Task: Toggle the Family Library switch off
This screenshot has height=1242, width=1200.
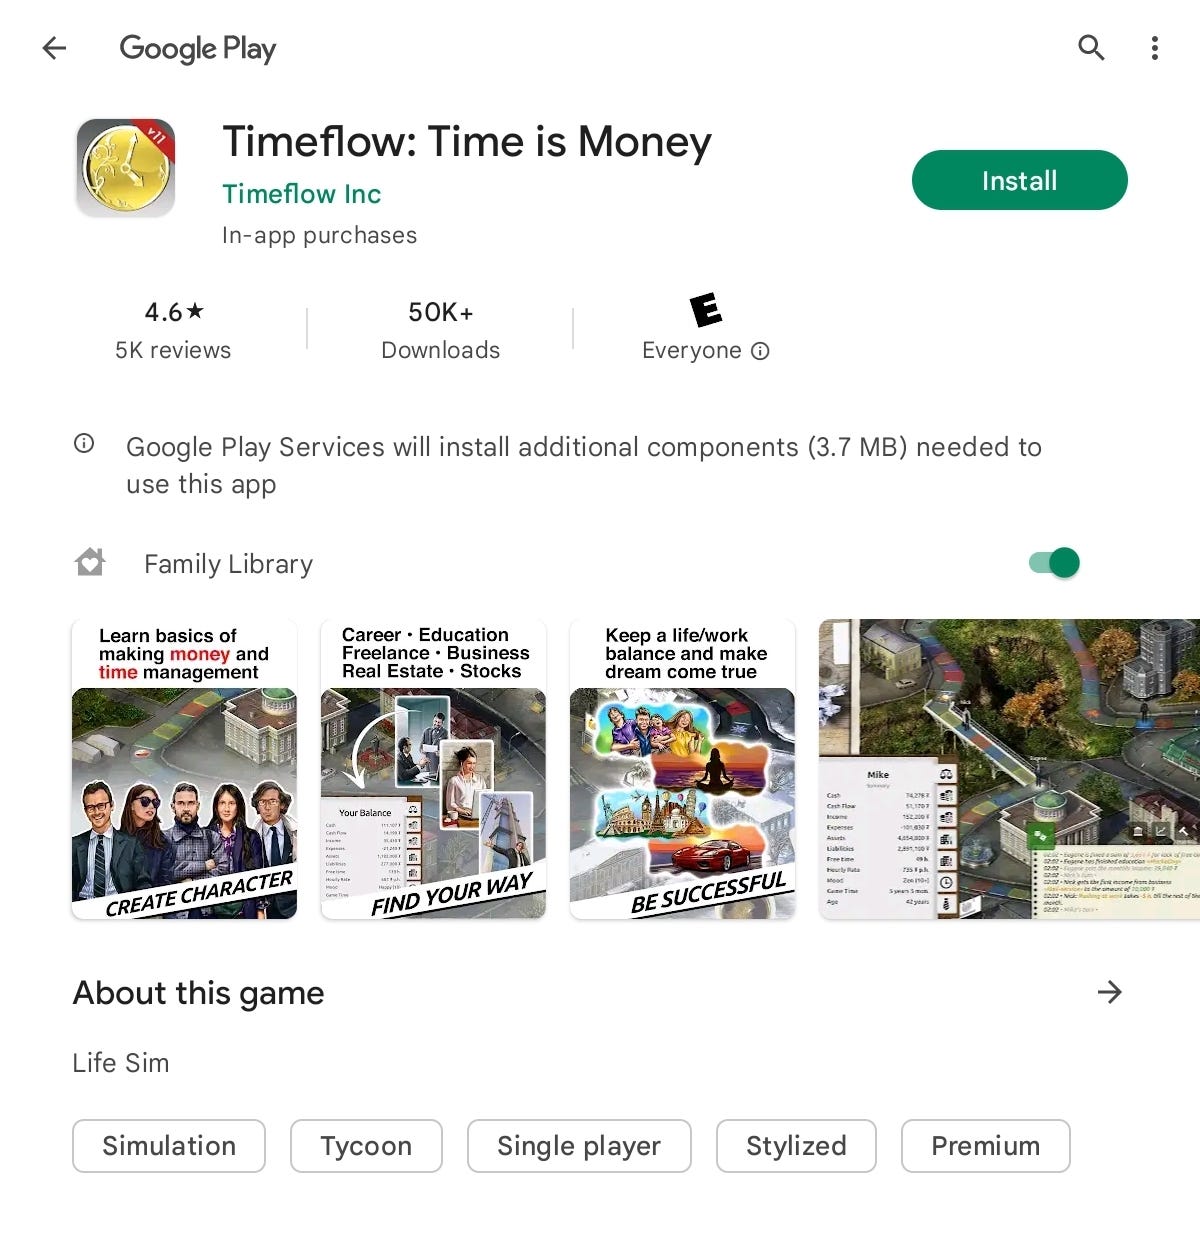Action: coord(1055,563)
